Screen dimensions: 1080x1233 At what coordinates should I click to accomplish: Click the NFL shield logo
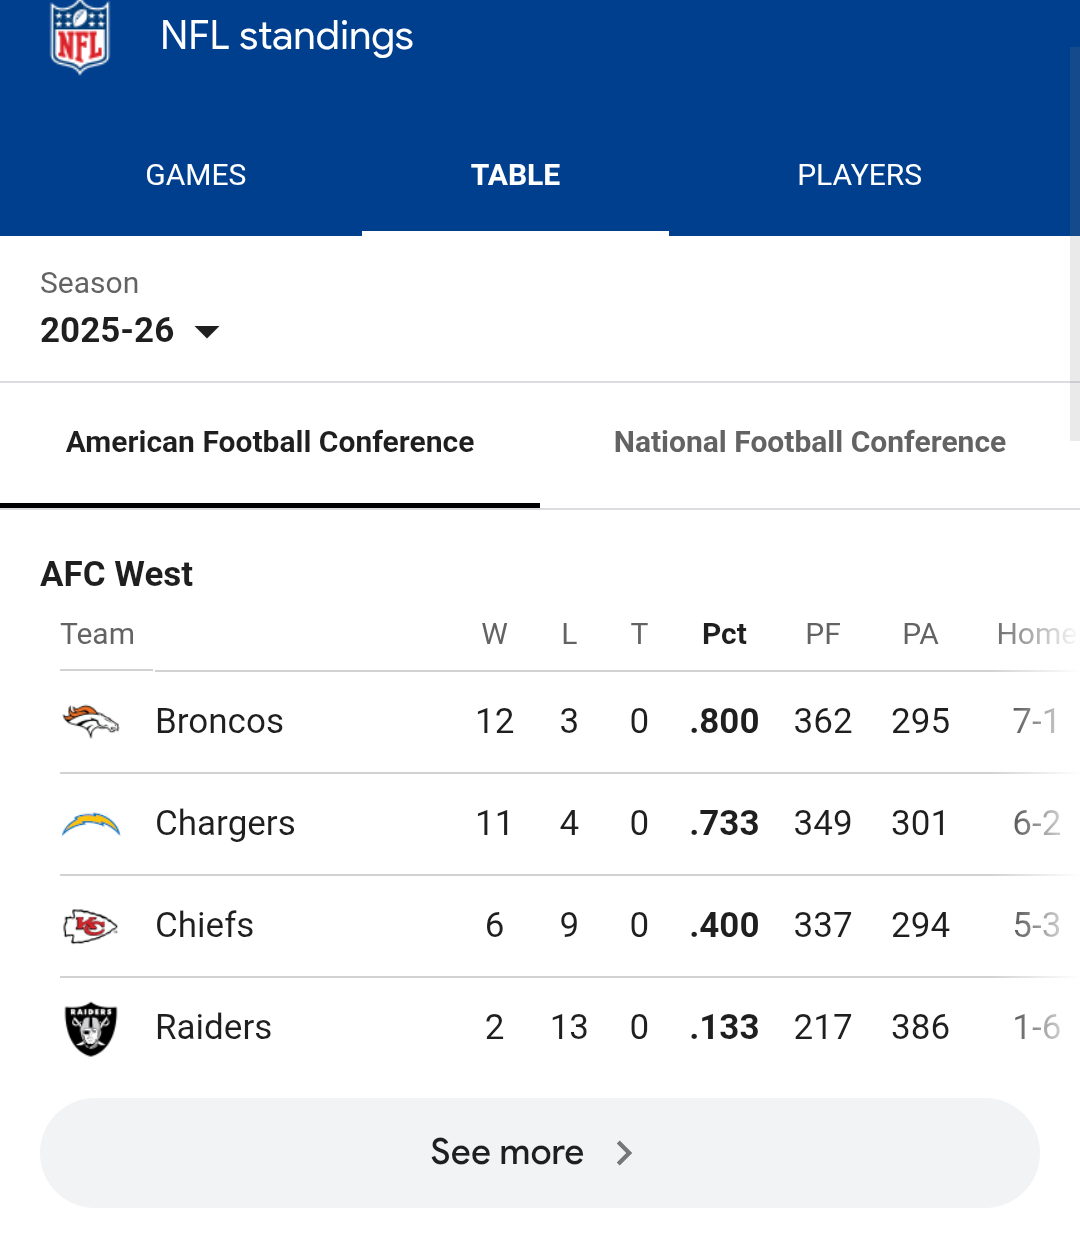[80, 37]
